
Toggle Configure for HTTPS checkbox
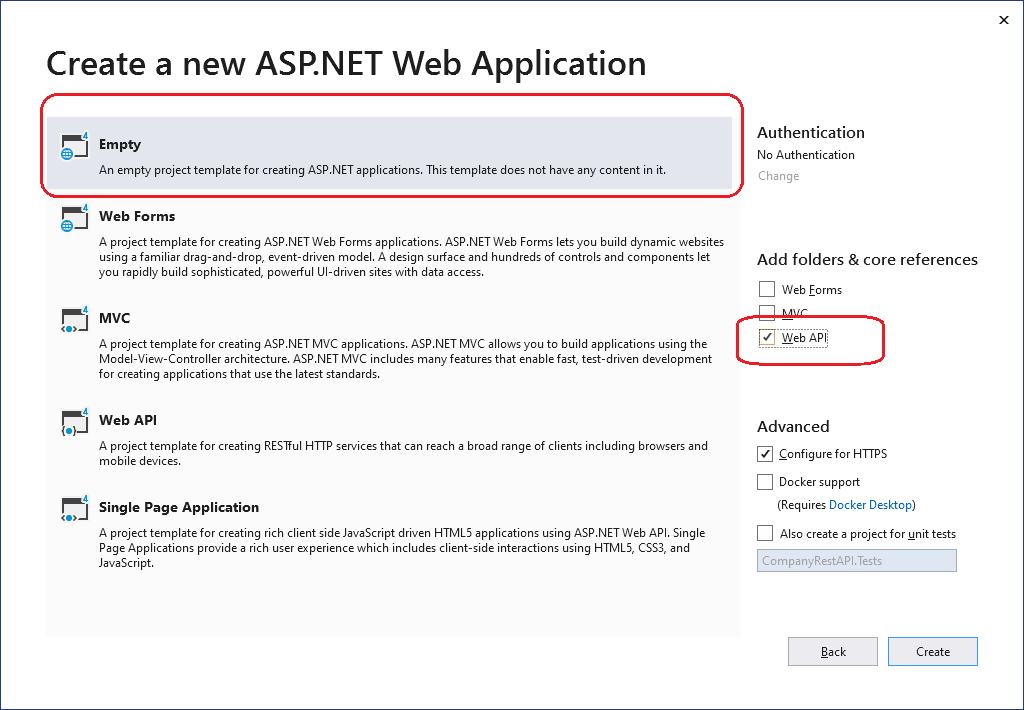pyautogui.click(x=765, y=454)
